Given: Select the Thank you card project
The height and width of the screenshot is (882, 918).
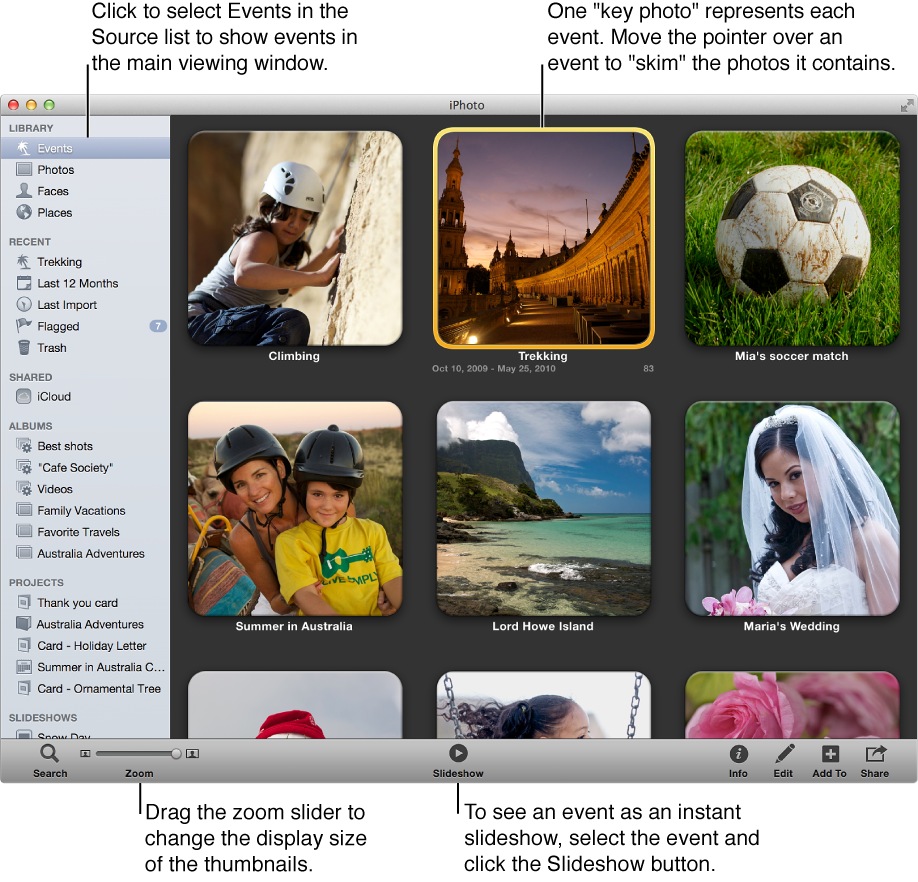Looking at the screenshot, I should coord(77,603).
